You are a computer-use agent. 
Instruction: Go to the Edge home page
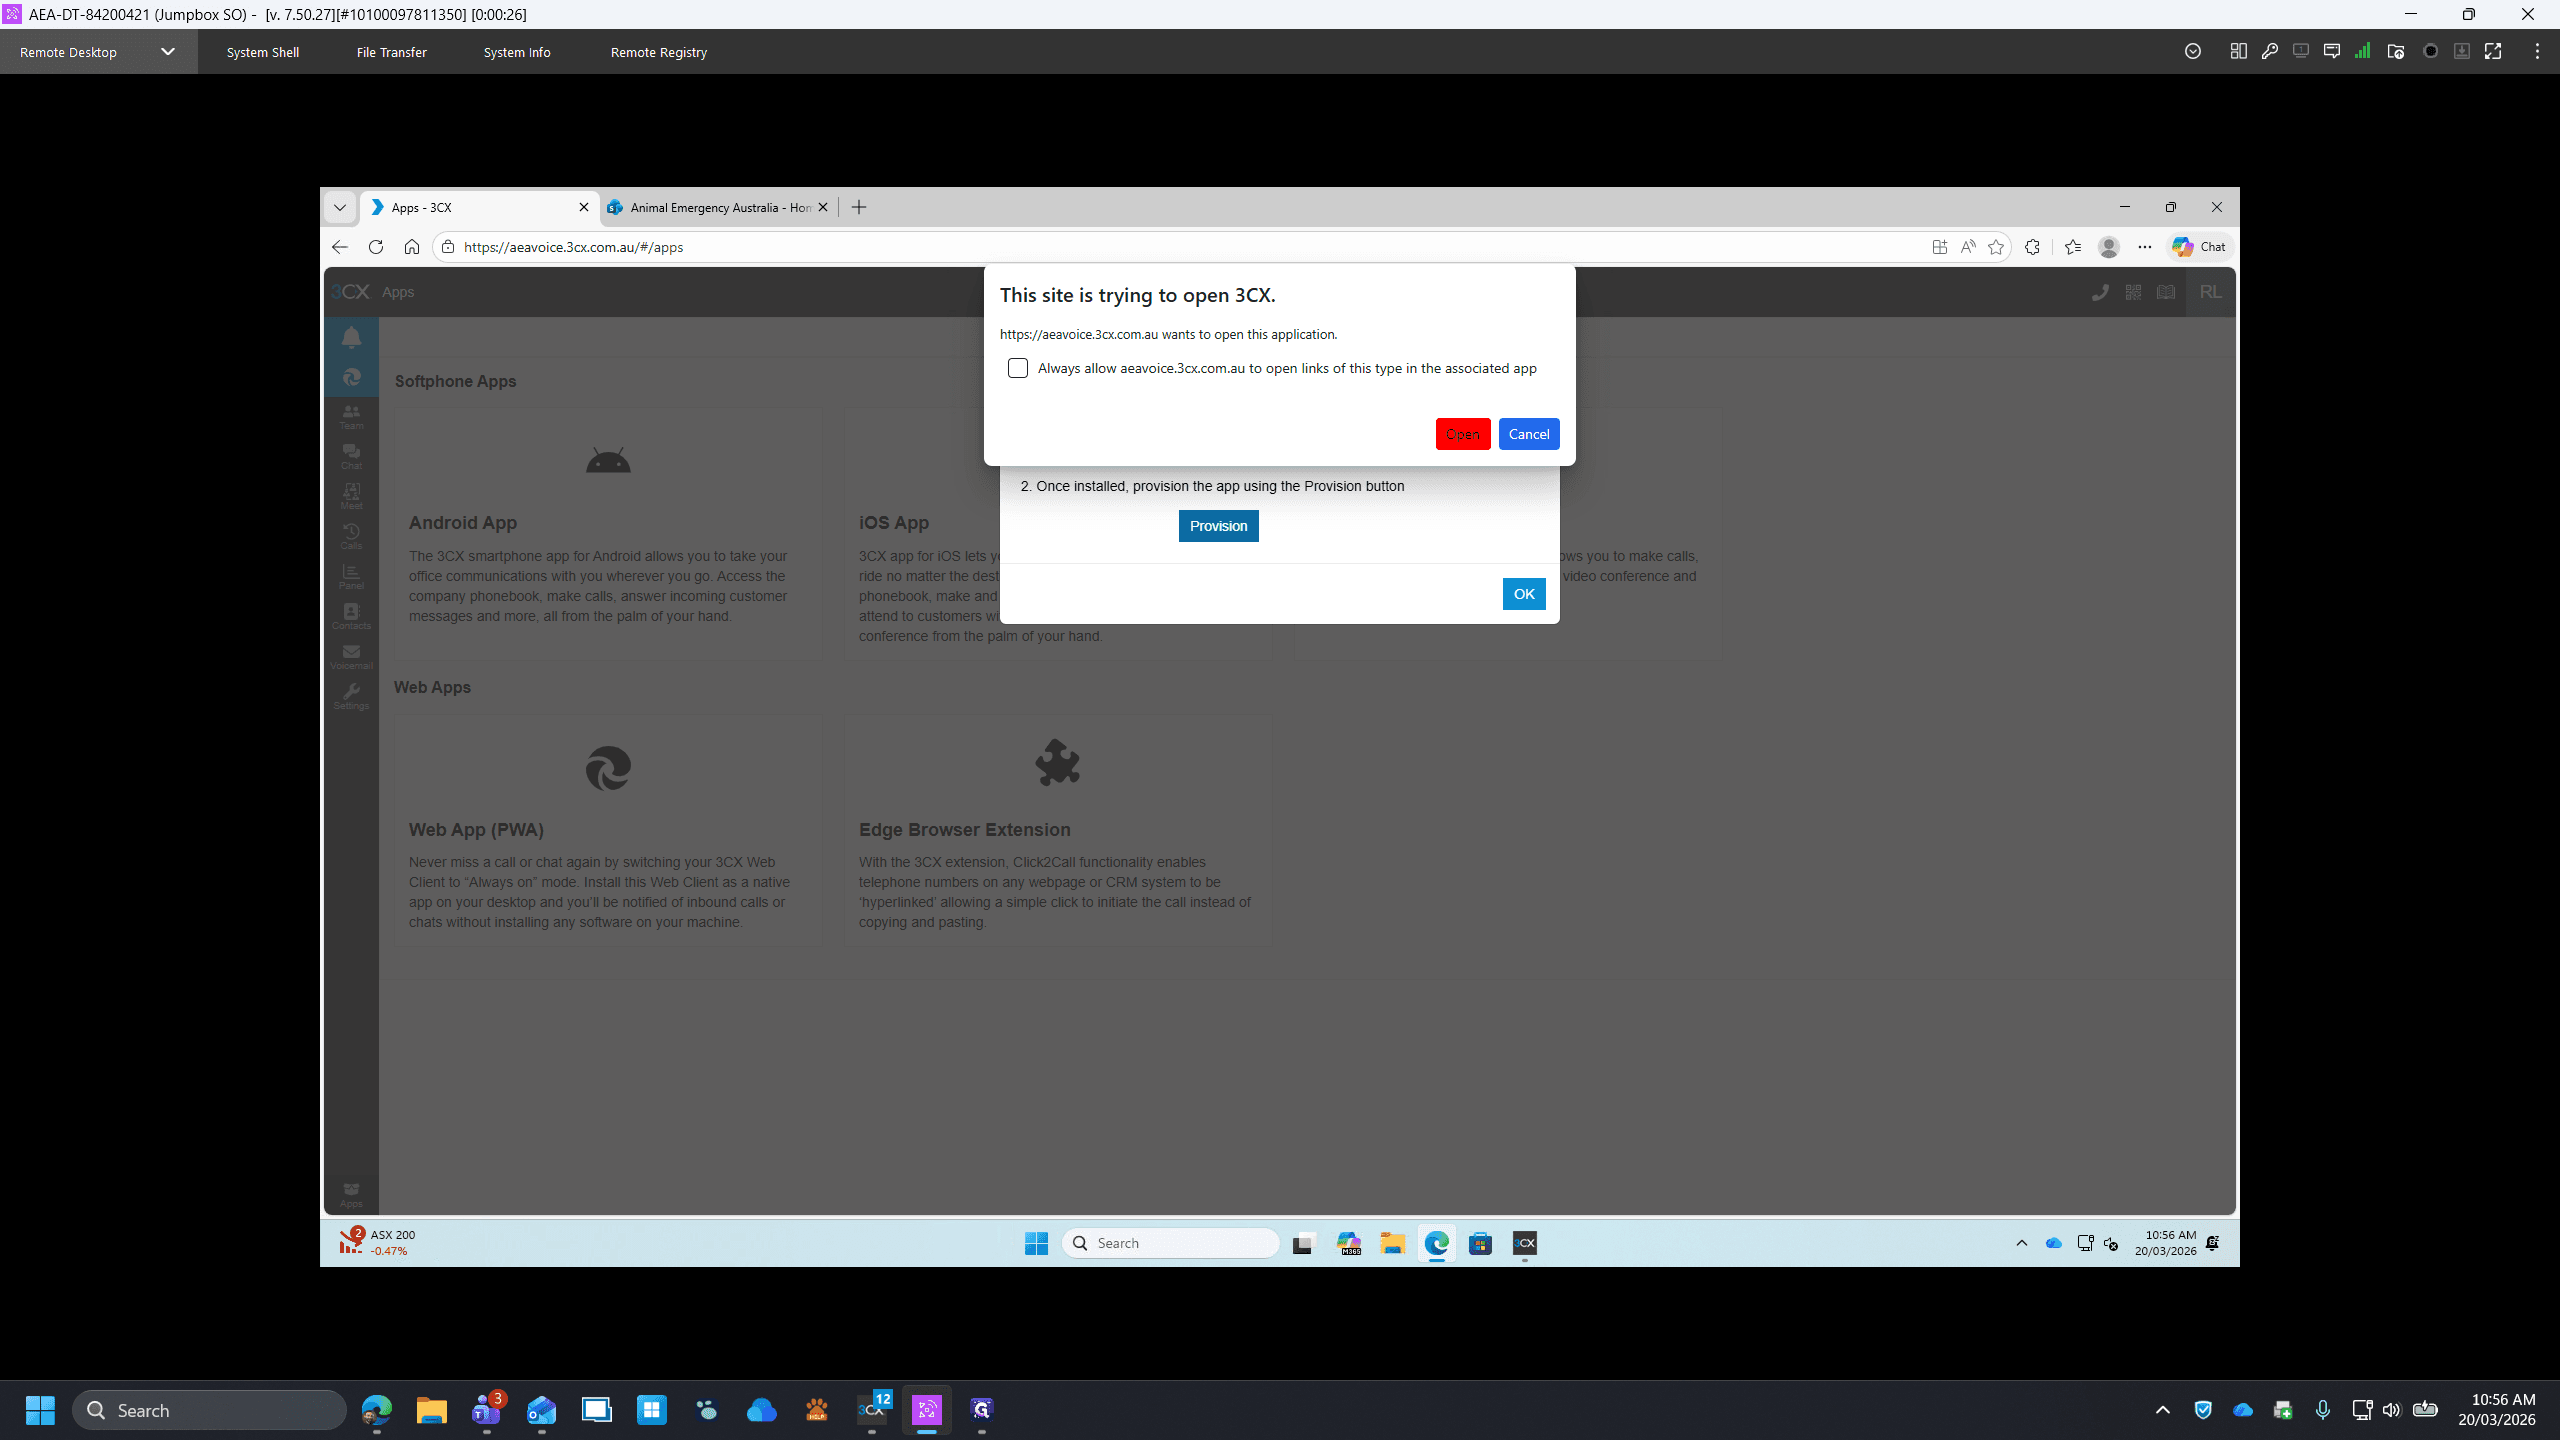click(x=412, y=247)
